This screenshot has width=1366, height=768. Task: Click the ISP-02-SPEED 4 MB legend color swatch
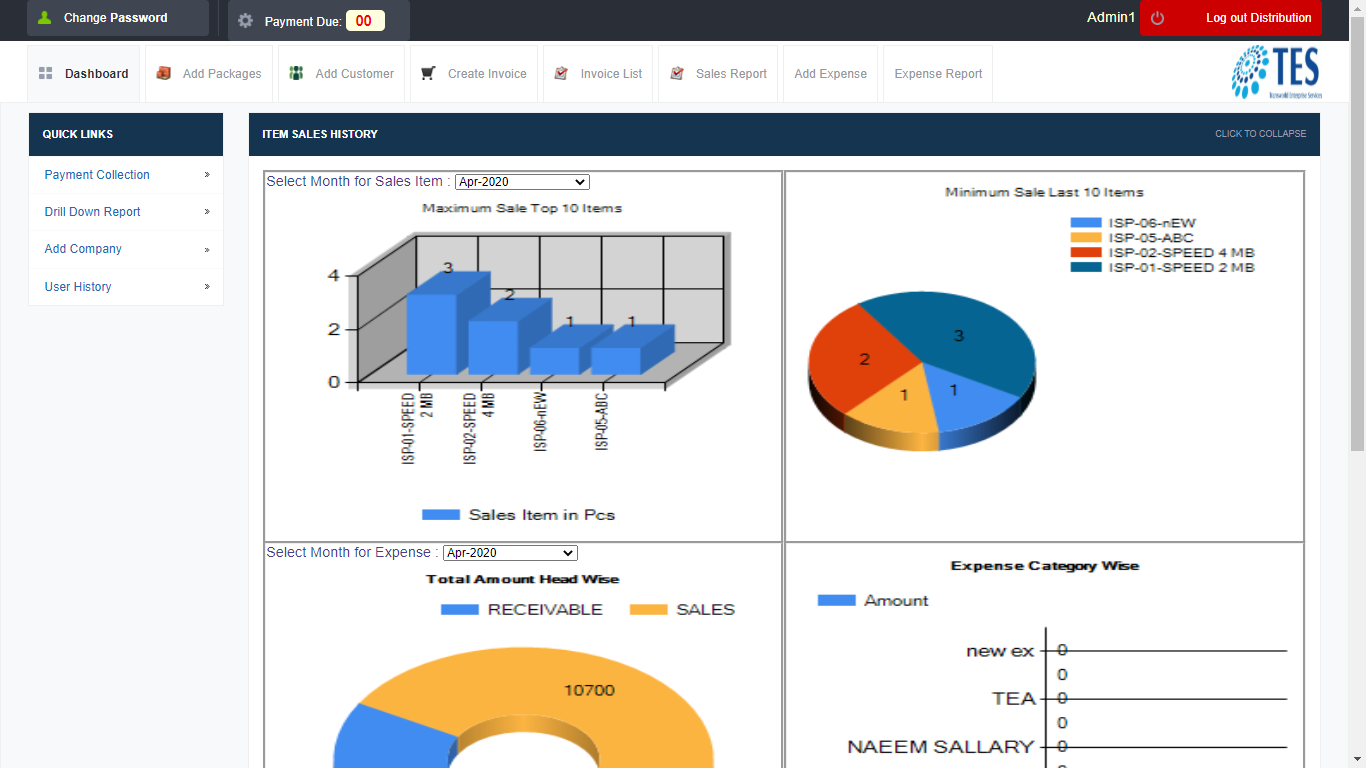(1085, 252)
